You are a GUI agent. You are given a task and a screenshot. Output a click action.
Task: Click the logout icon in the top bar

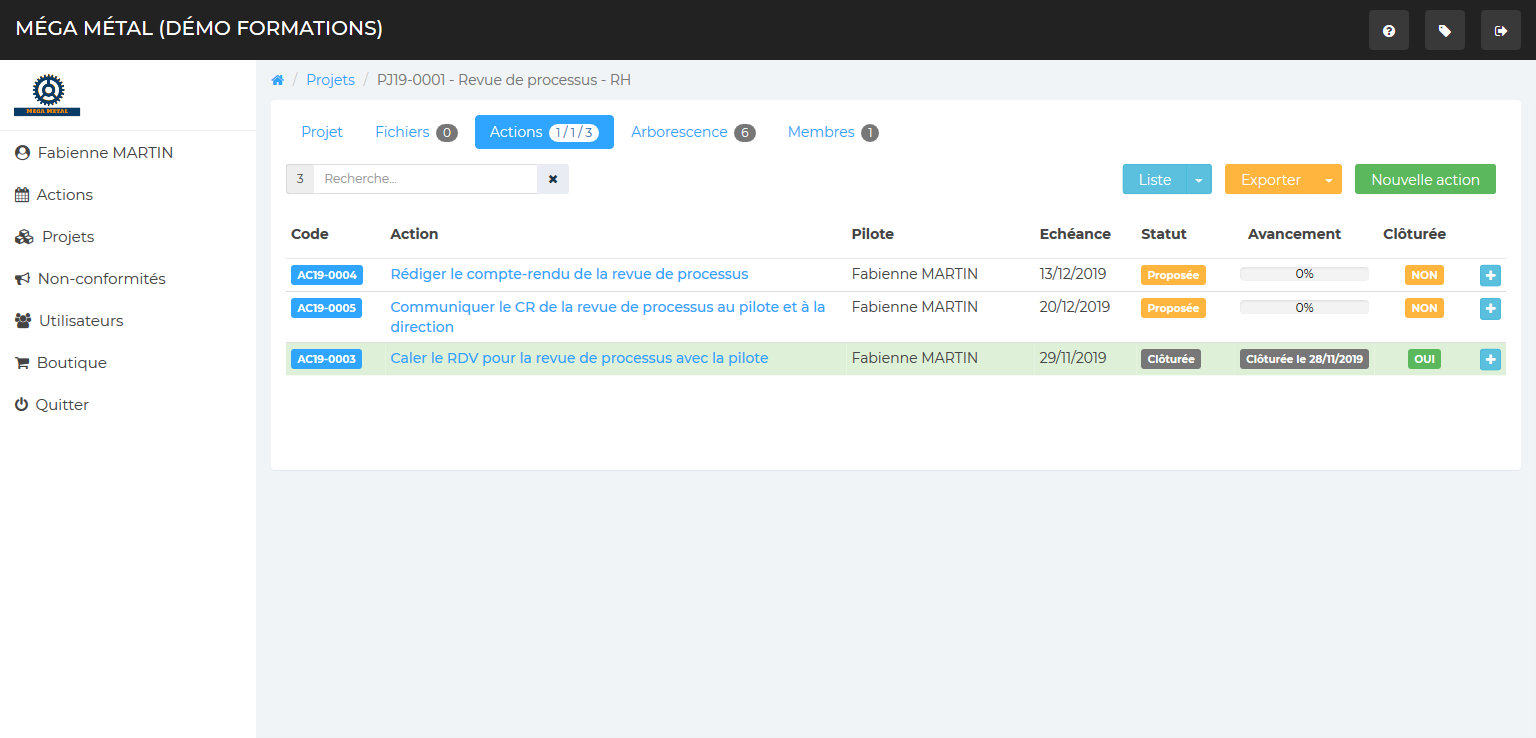[1500, 31]
